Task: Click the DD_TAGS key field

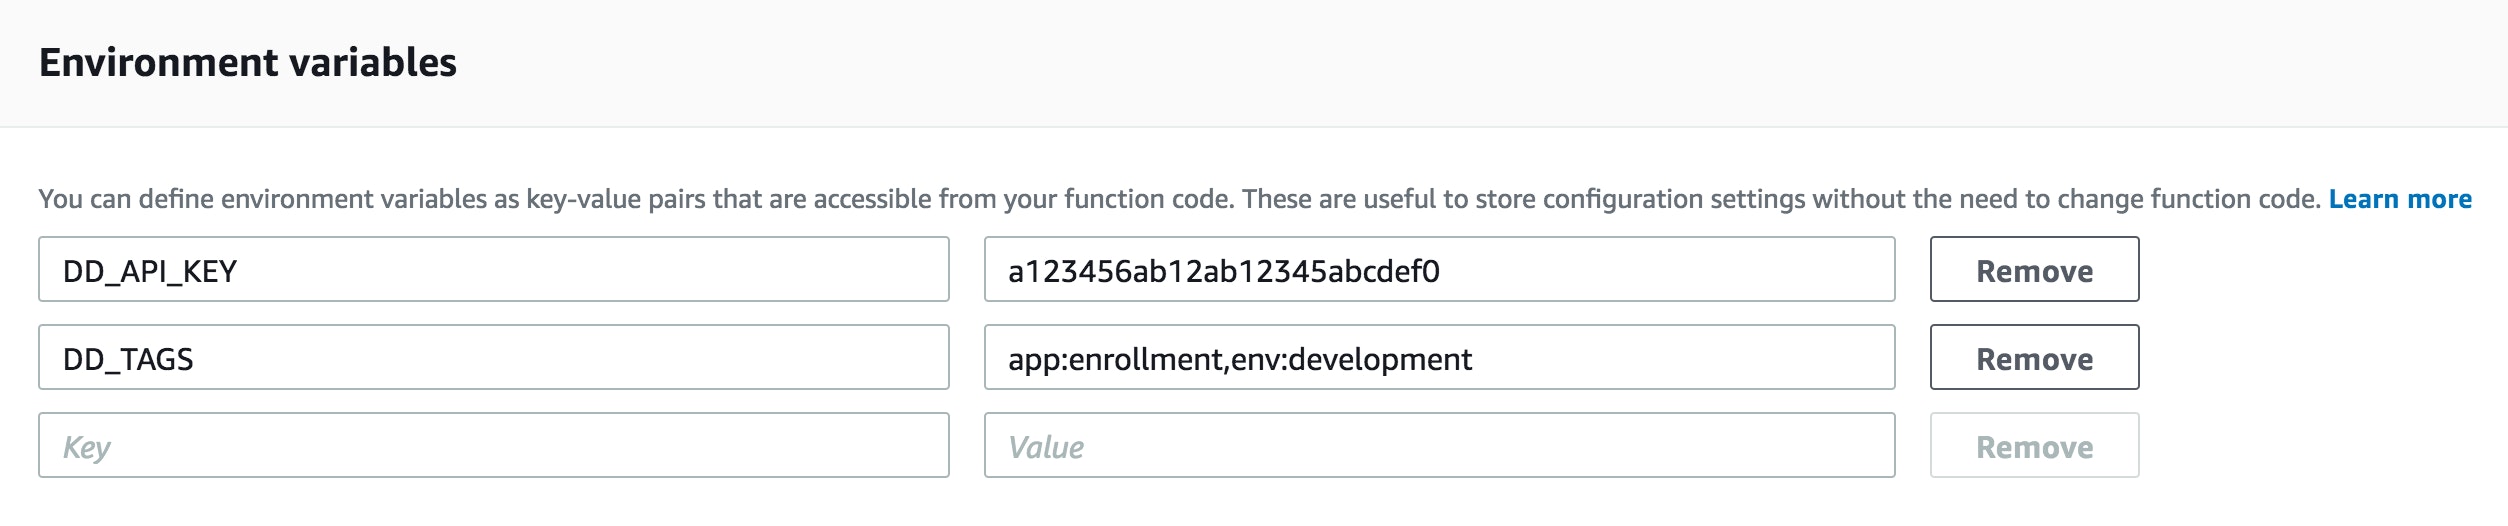Action: click(x=493, y=357)
